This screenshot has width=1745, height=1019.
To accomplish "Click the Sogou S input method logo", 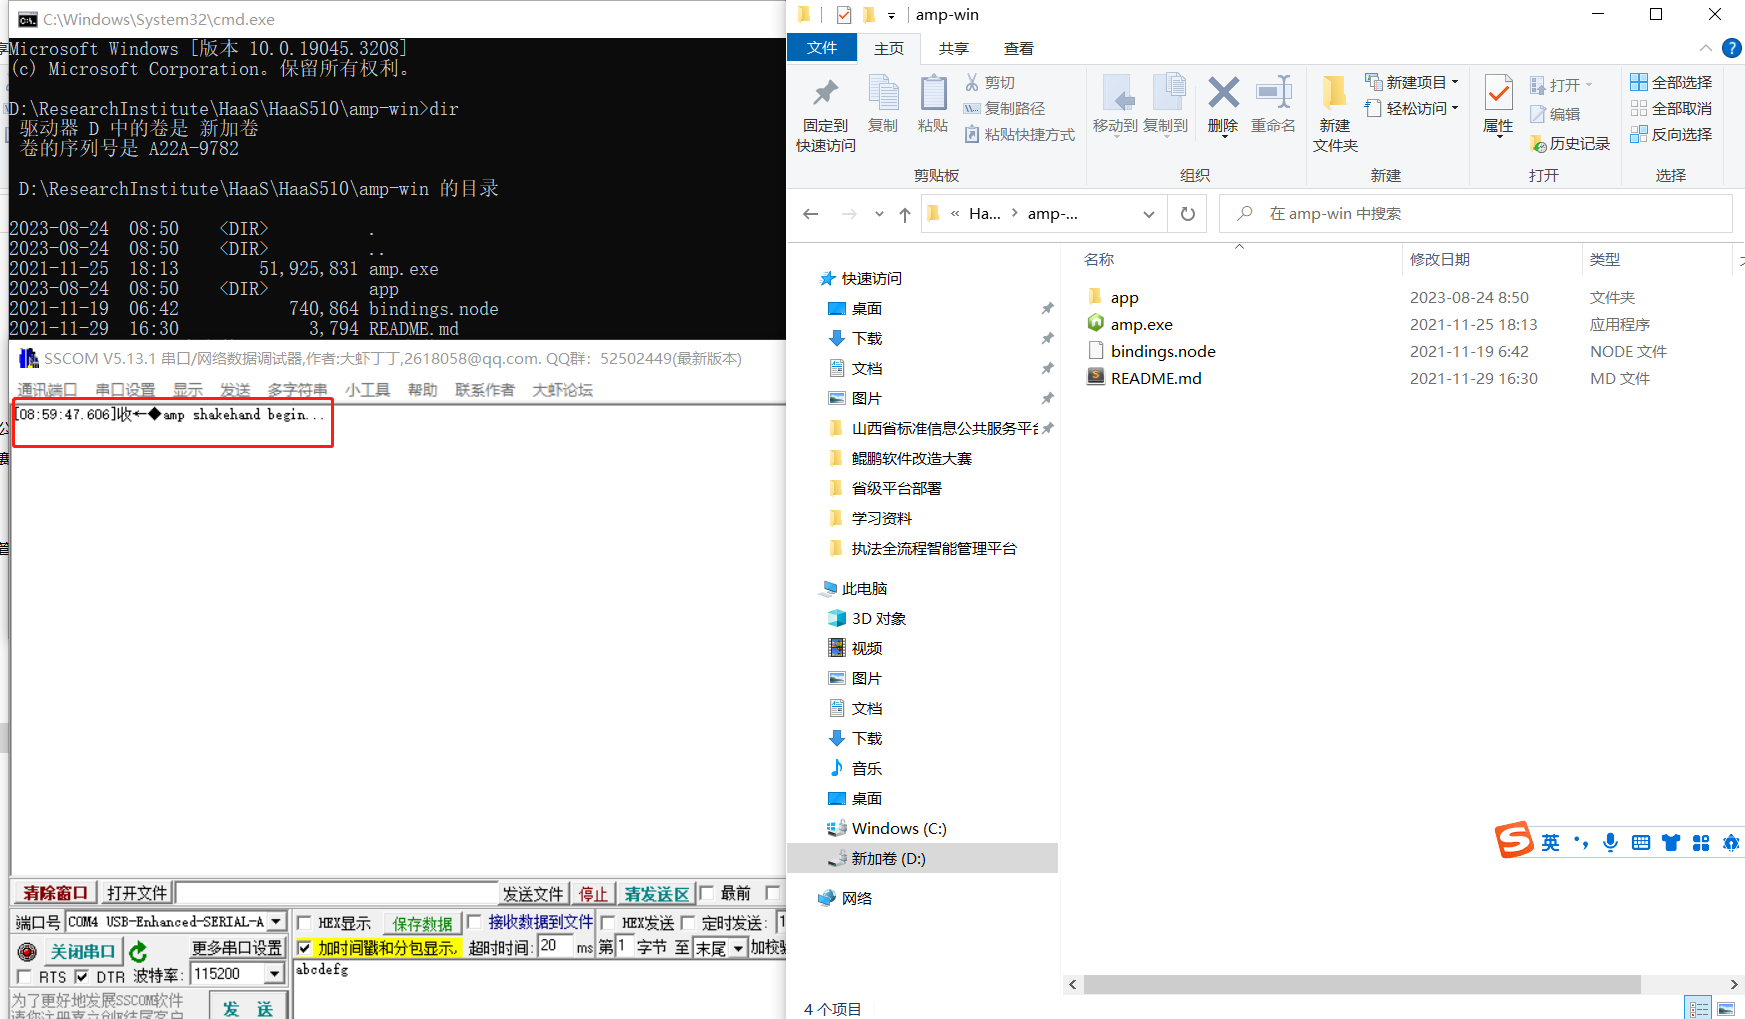I will (x=1514, y=840).
